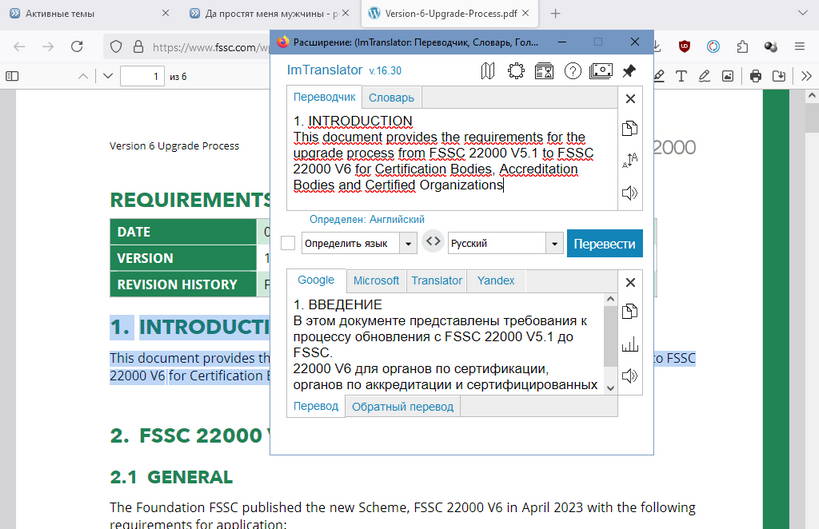Viewport: 819px width, 529px height.
Task: Swap source and target languages
Action: pyautogui.click(x=433, y=241)
